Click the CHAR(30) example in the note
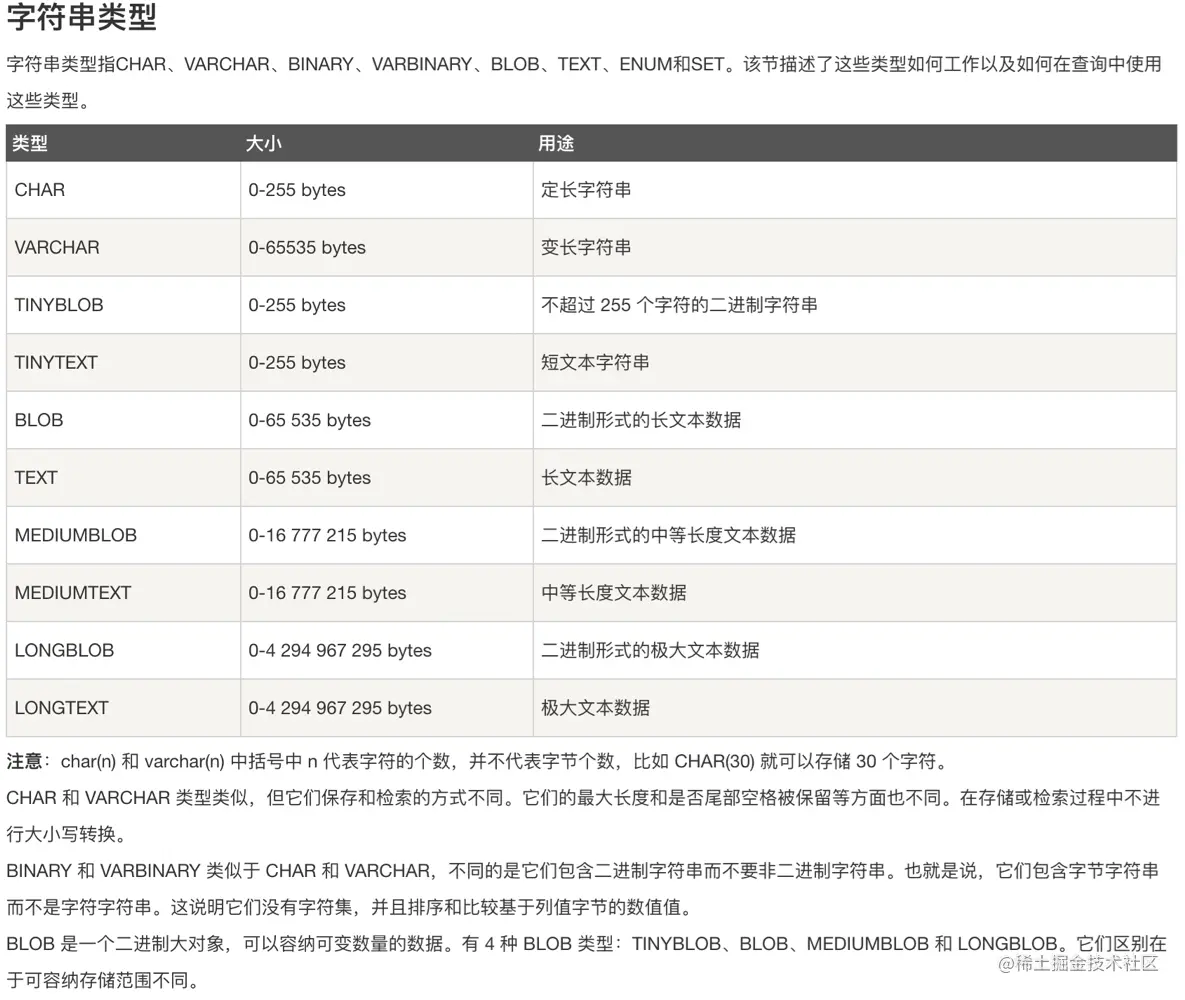The image size is (1185, 1000). pyautogui.click(x=714, y=761)
